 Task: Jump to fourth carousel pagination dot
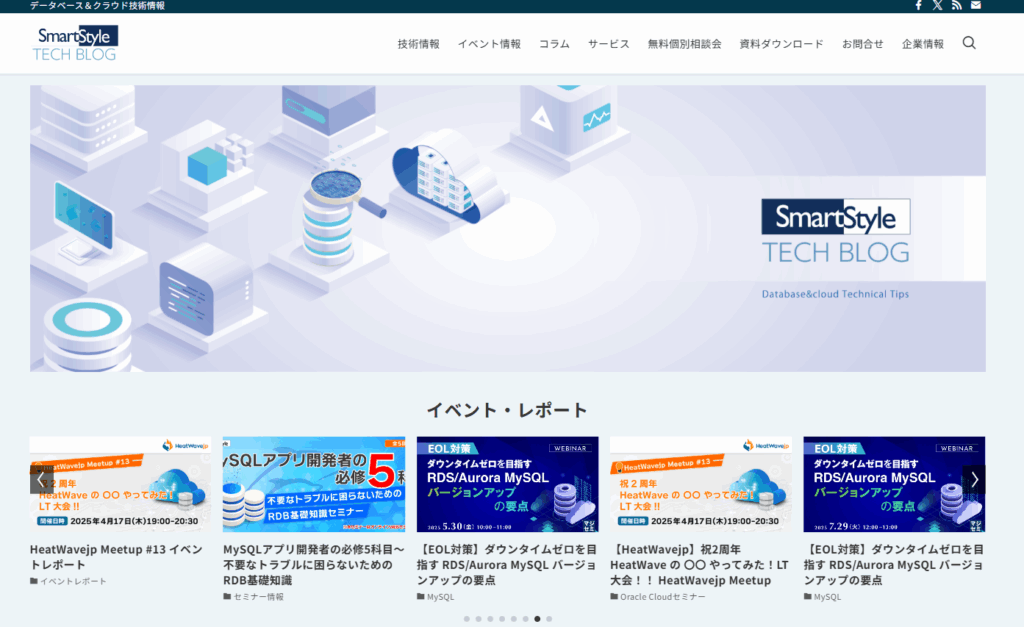point(502,619)
